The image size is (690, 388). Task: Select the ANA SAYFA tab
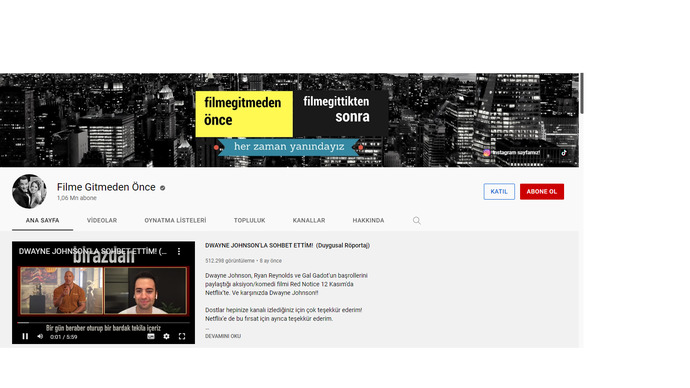pos(42,220)
